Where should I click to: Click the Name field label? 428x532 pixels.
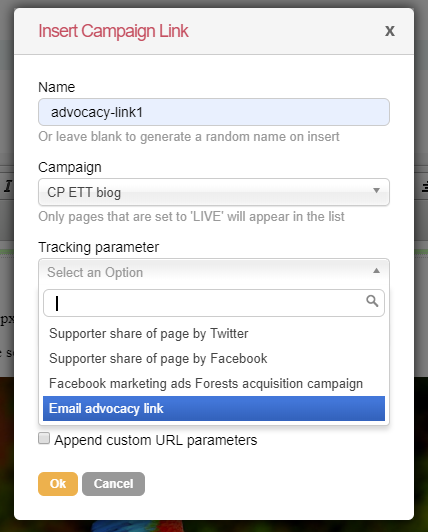[x=56, y=87]
